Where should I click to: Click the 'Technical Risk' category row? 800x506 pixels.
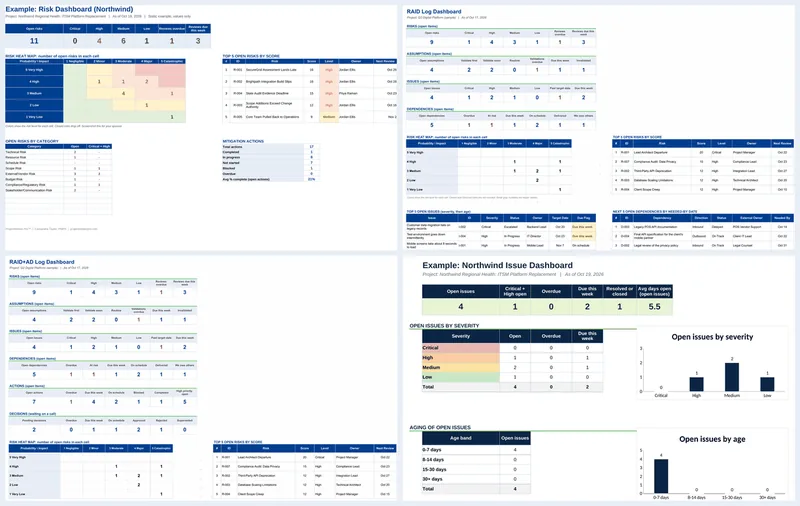[58, 152]
